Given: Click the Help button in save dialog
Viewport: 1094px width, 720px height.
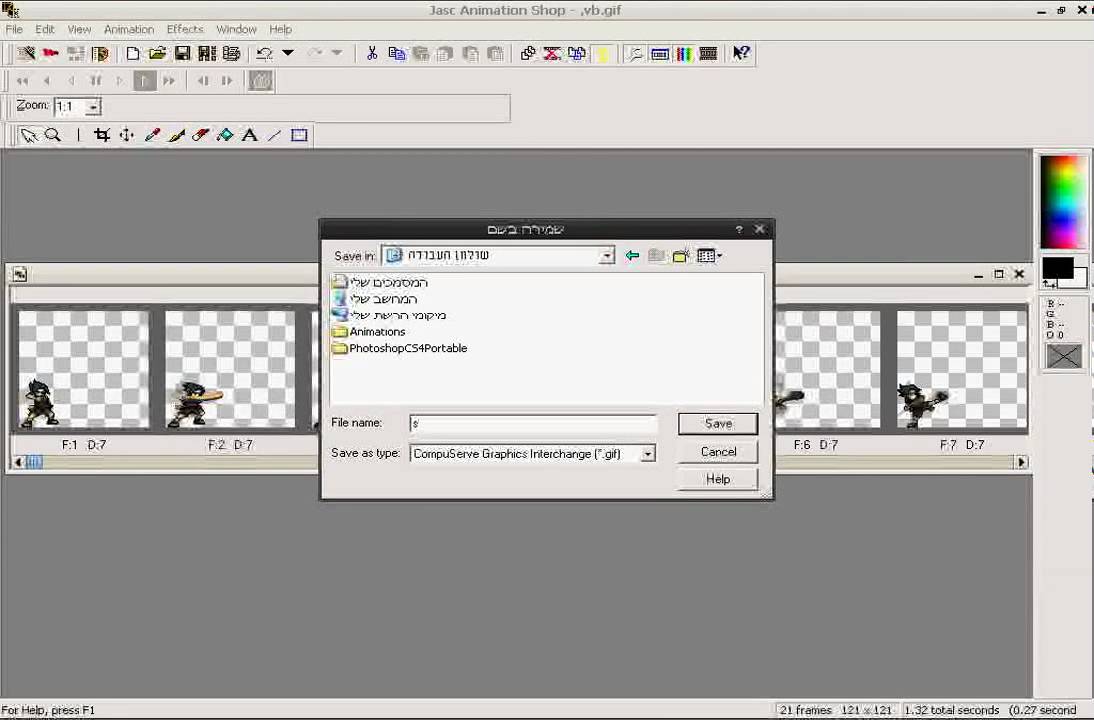Looking at the screenshot, I should coord(718,479).
